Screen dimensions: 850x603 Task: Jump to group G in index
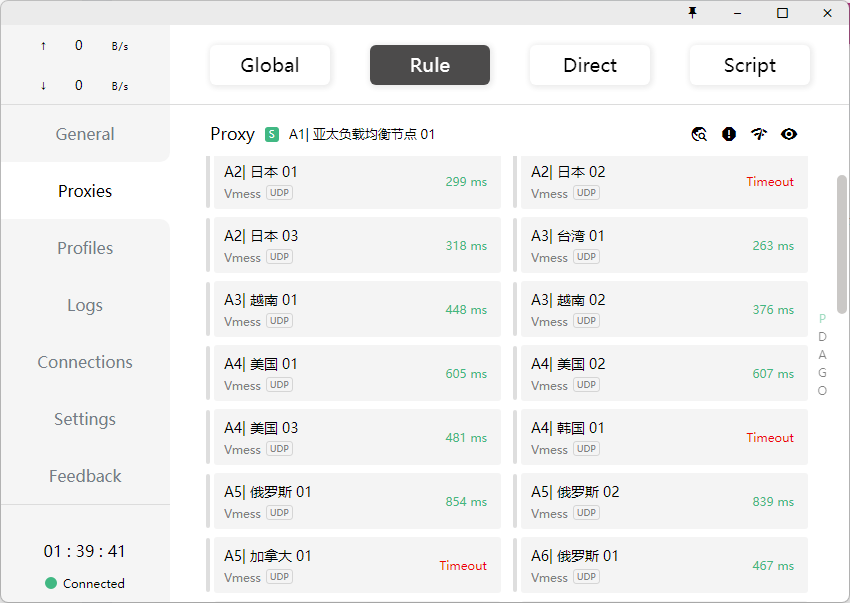pyautogui.click(x=822, y=373)
